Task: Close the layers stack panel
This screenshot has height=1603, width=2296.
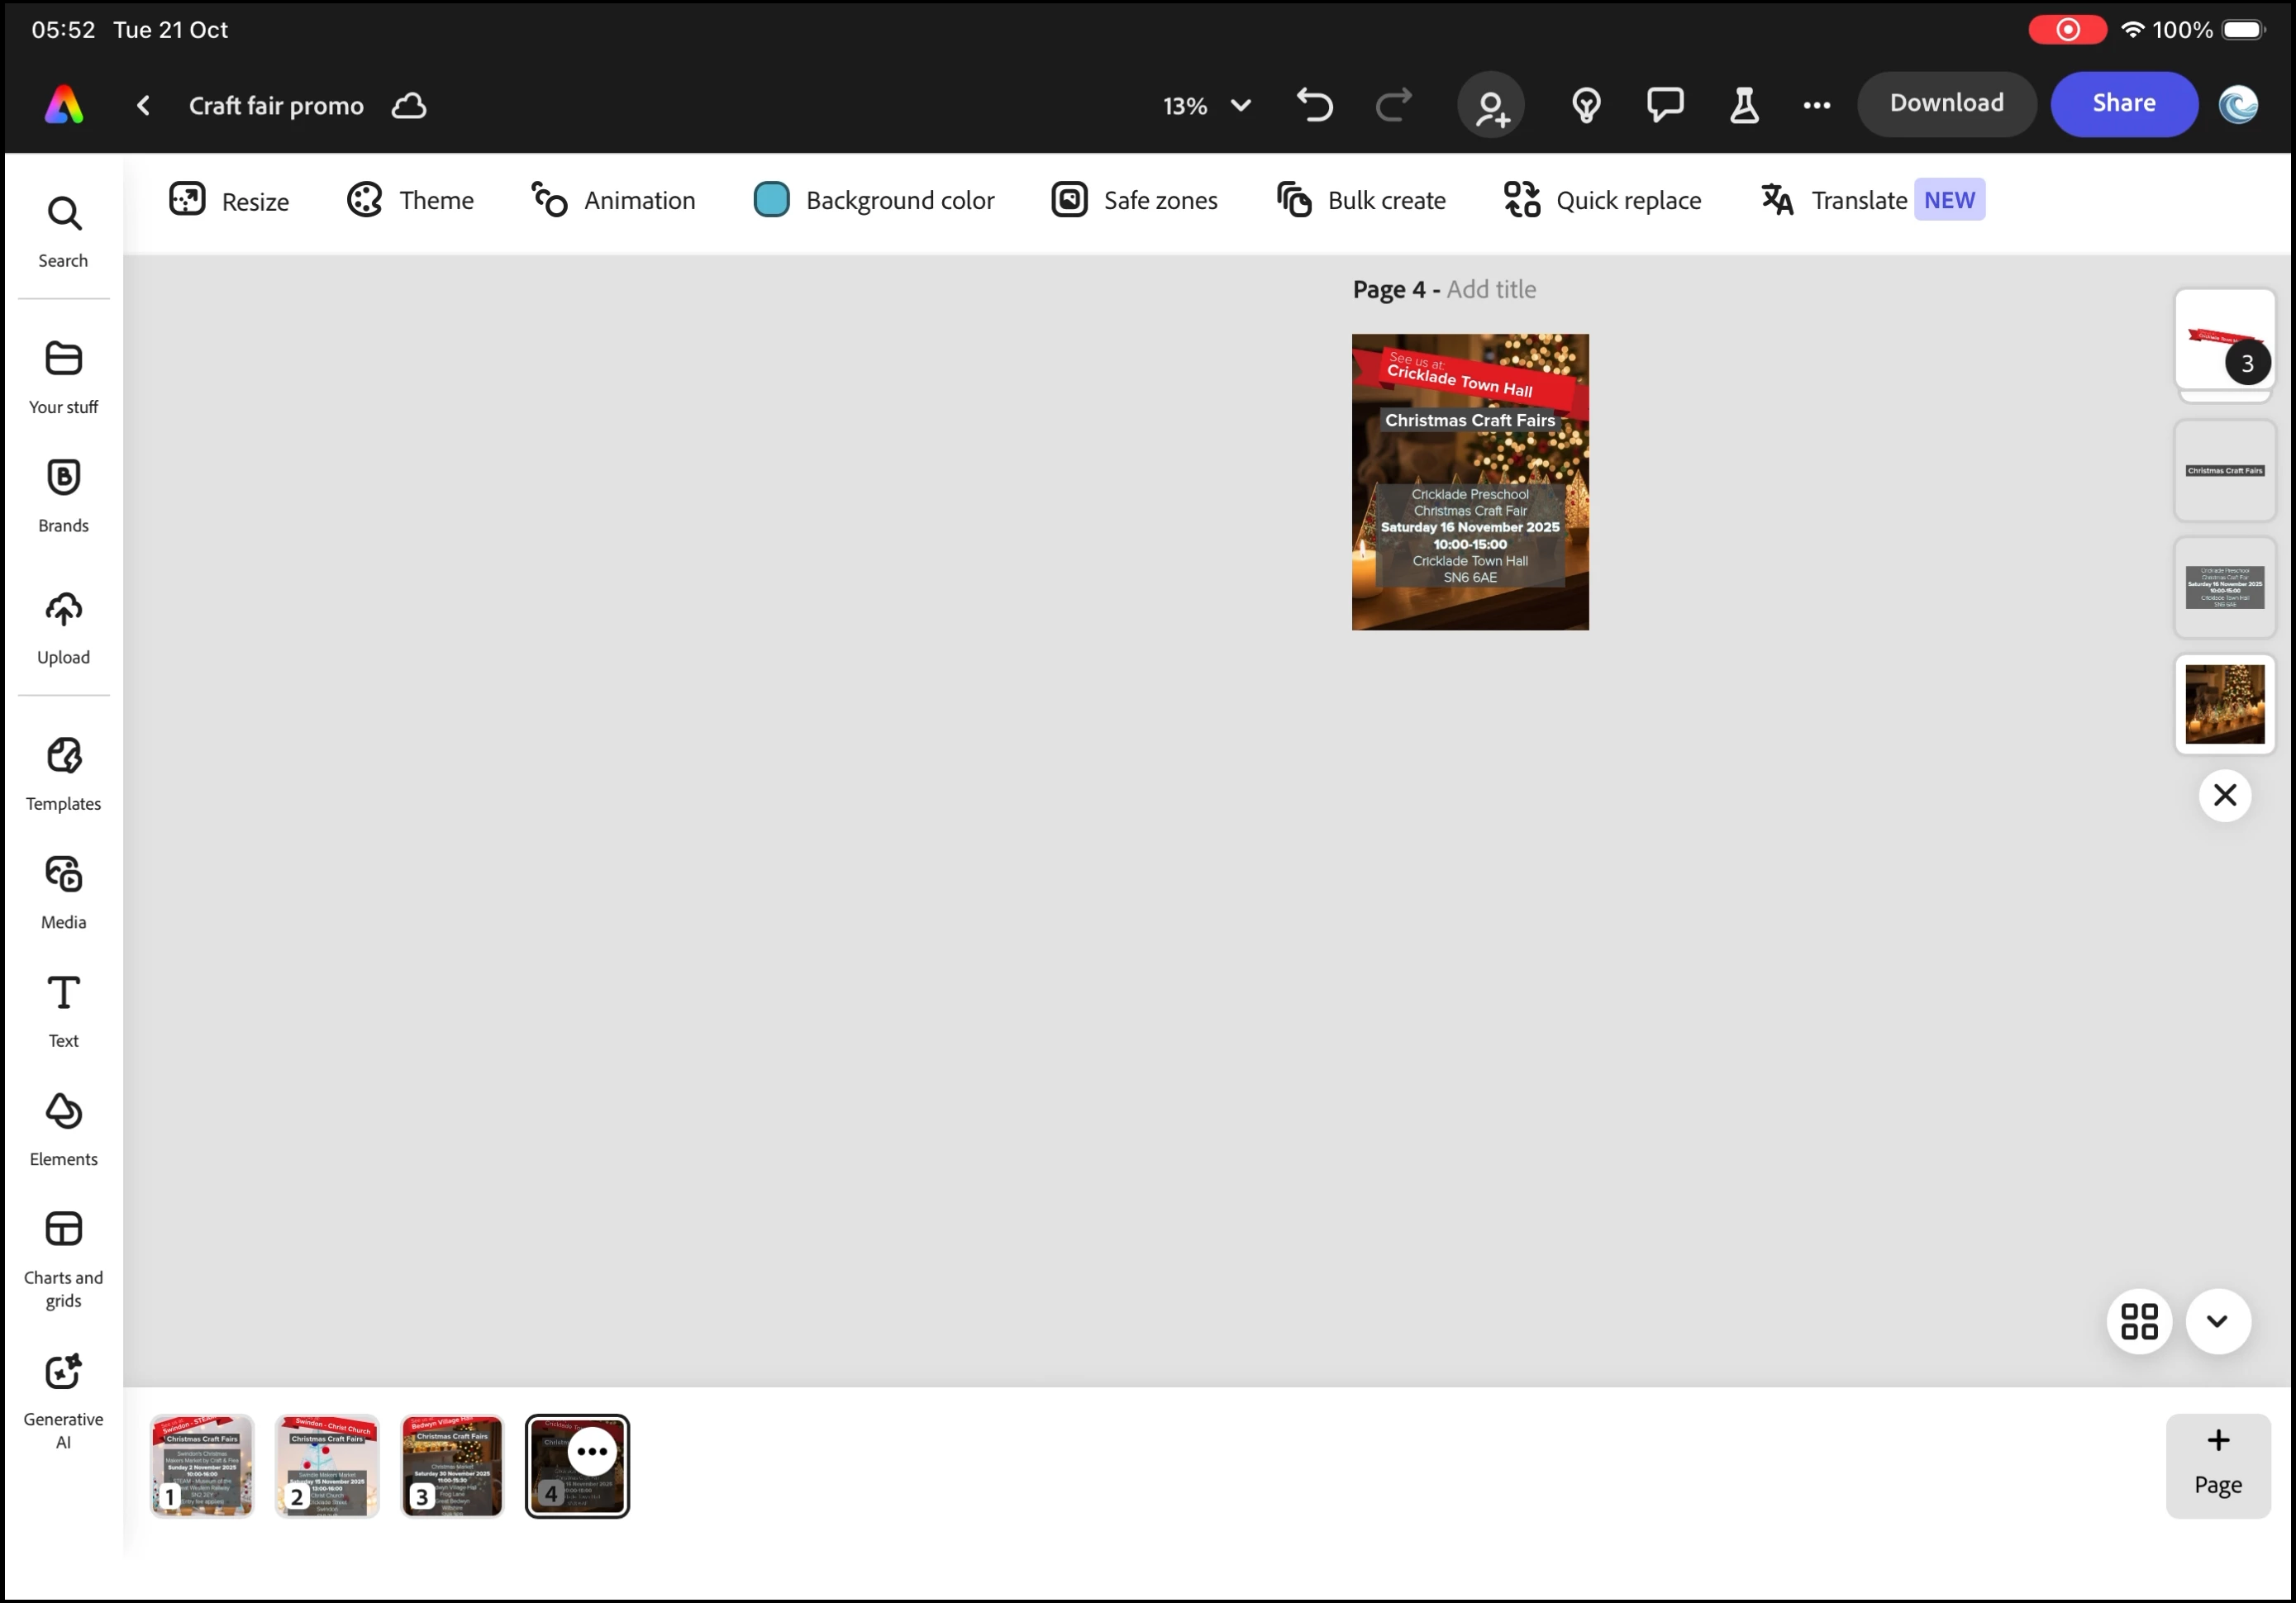Action: point(2224,795)
